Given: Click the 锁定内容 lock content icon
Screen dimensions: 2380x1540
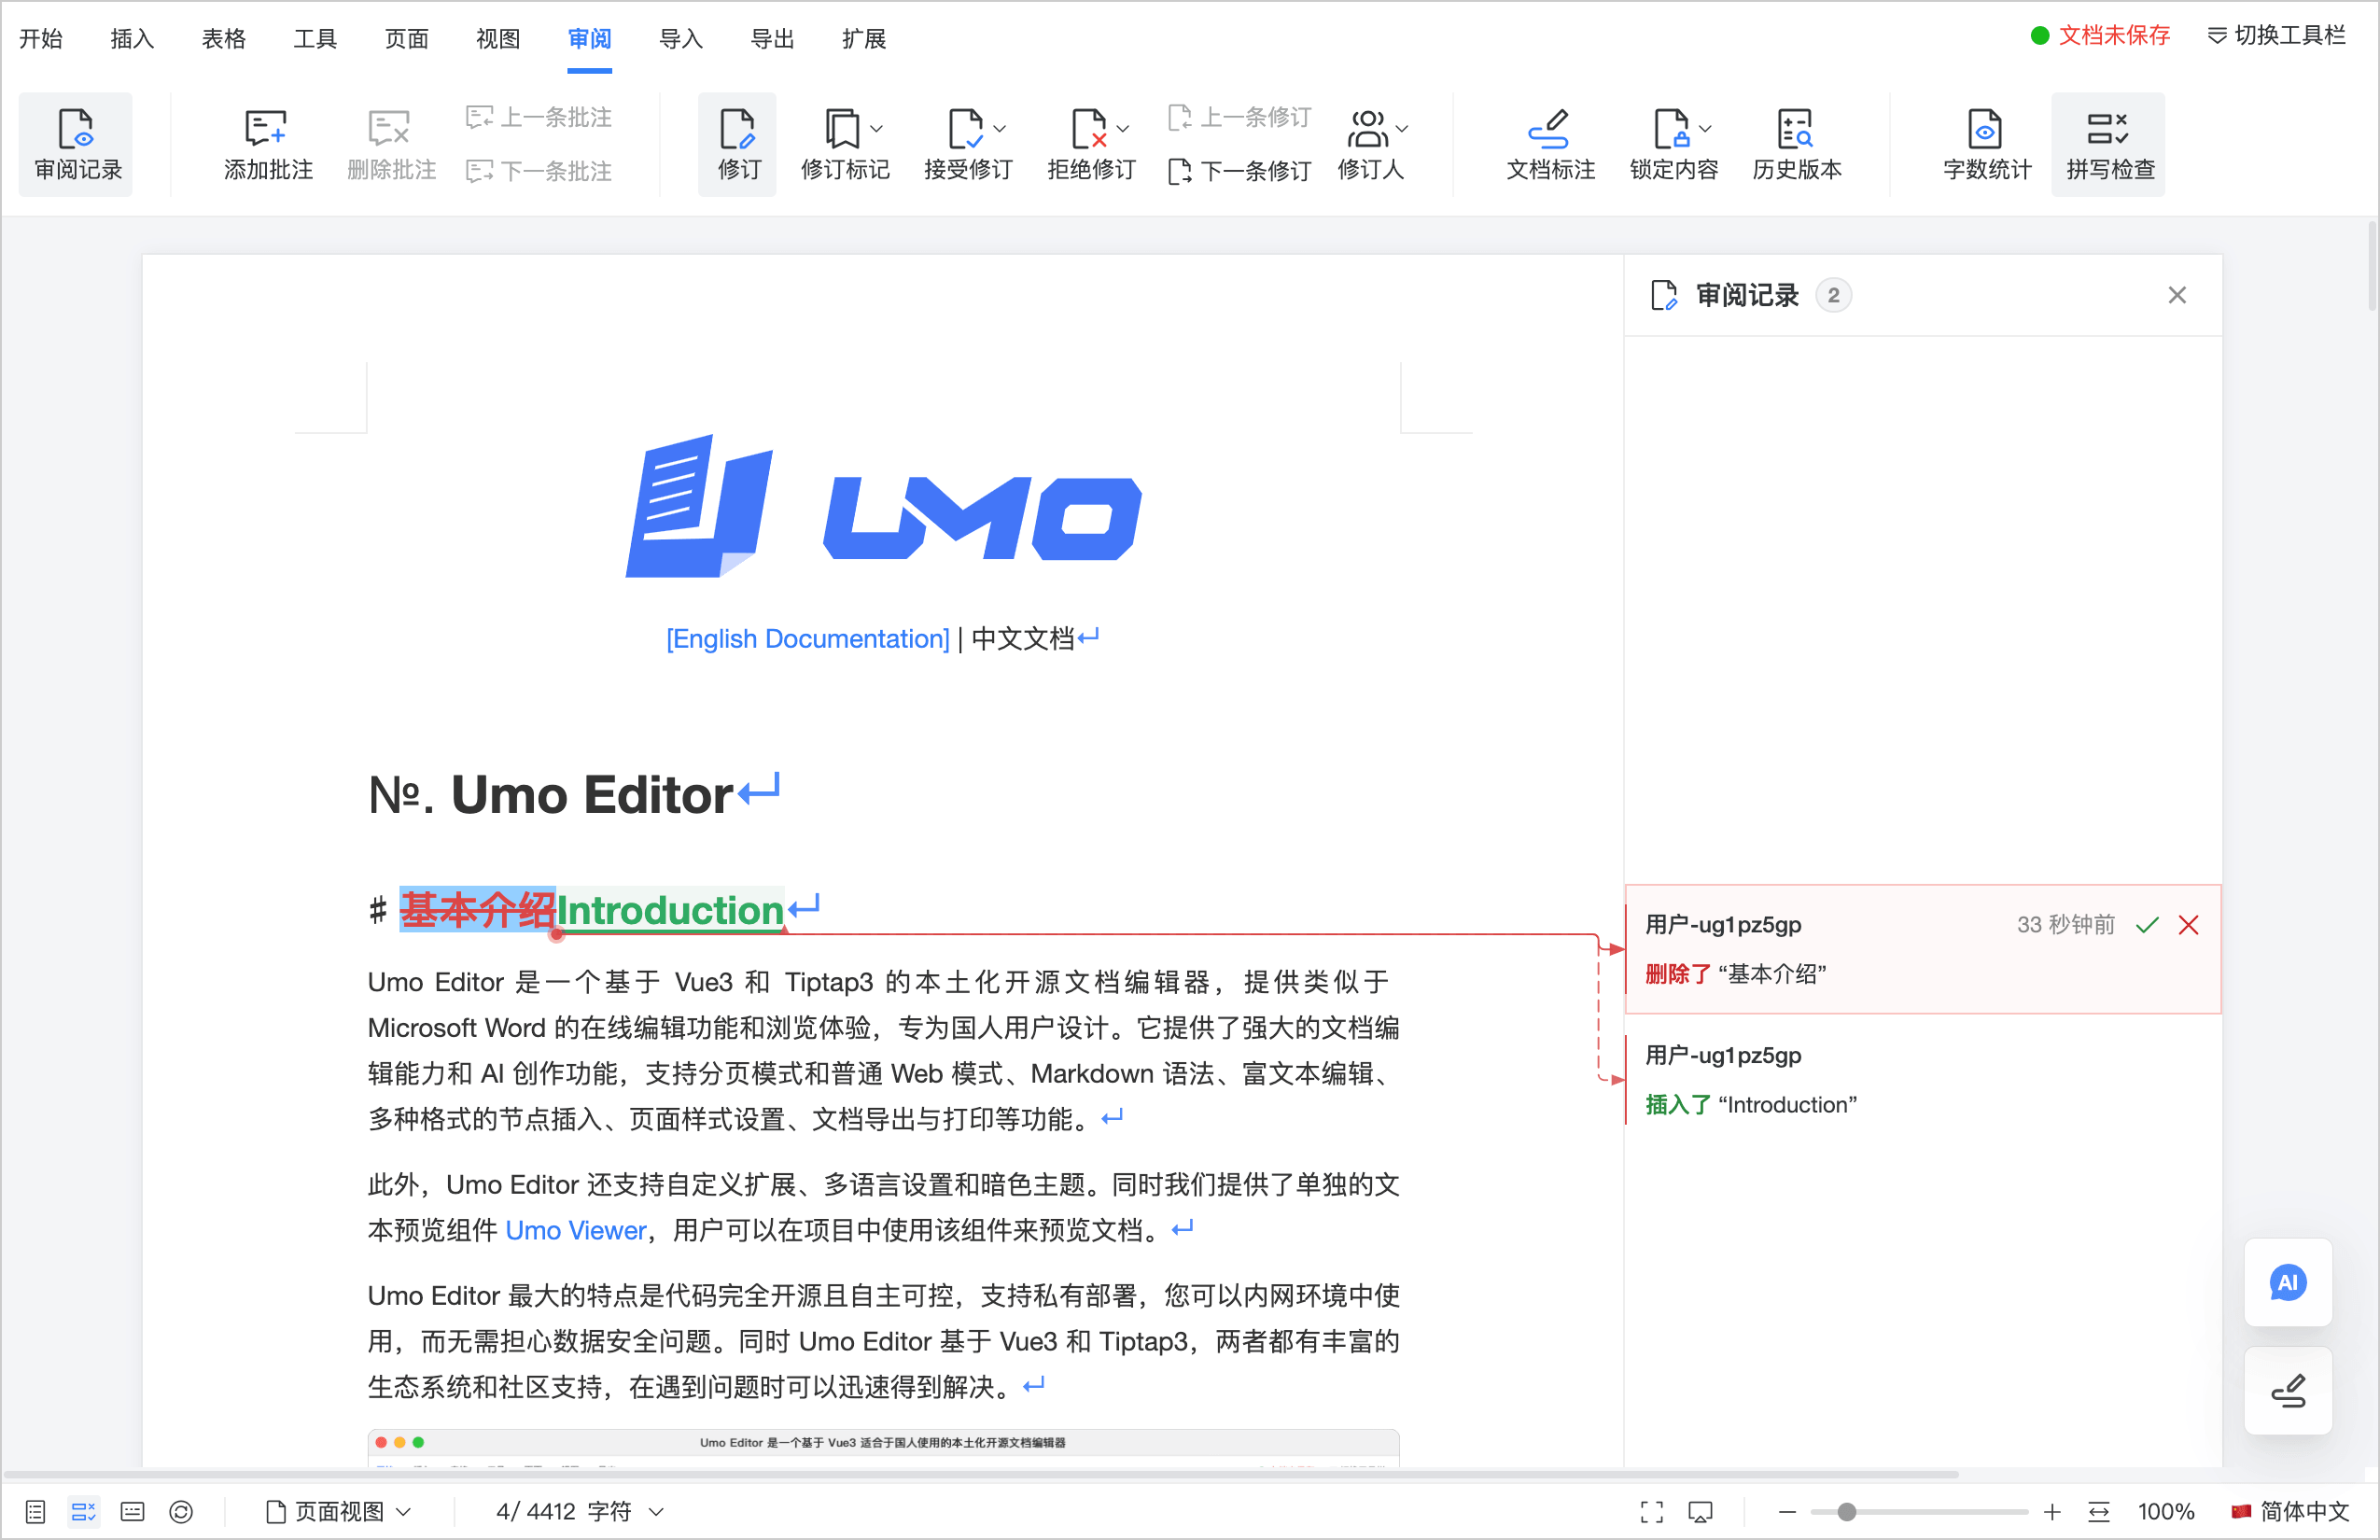Looking at the screenshot, I should [x=1671, y=128].
